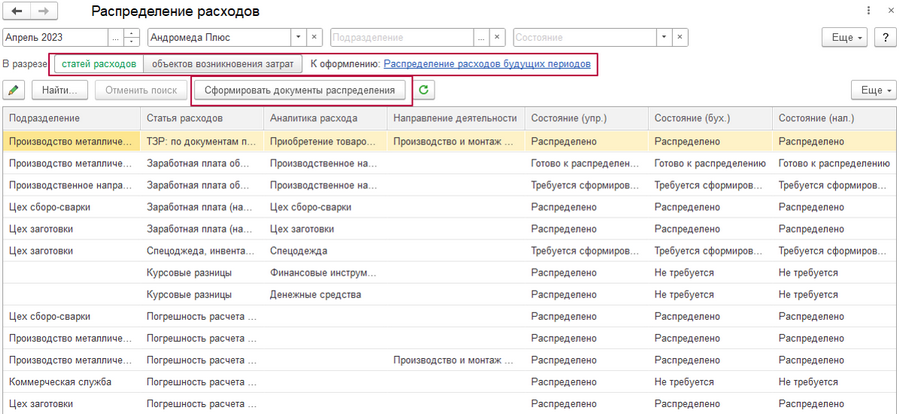
Task: Select the Спецодежда analytics cell
Action: click(x=325, y=251)
